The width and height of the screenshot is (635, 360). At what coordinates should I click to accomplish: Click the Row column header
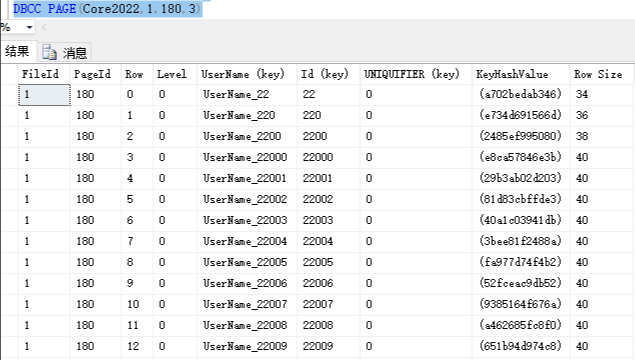(137, 74)
